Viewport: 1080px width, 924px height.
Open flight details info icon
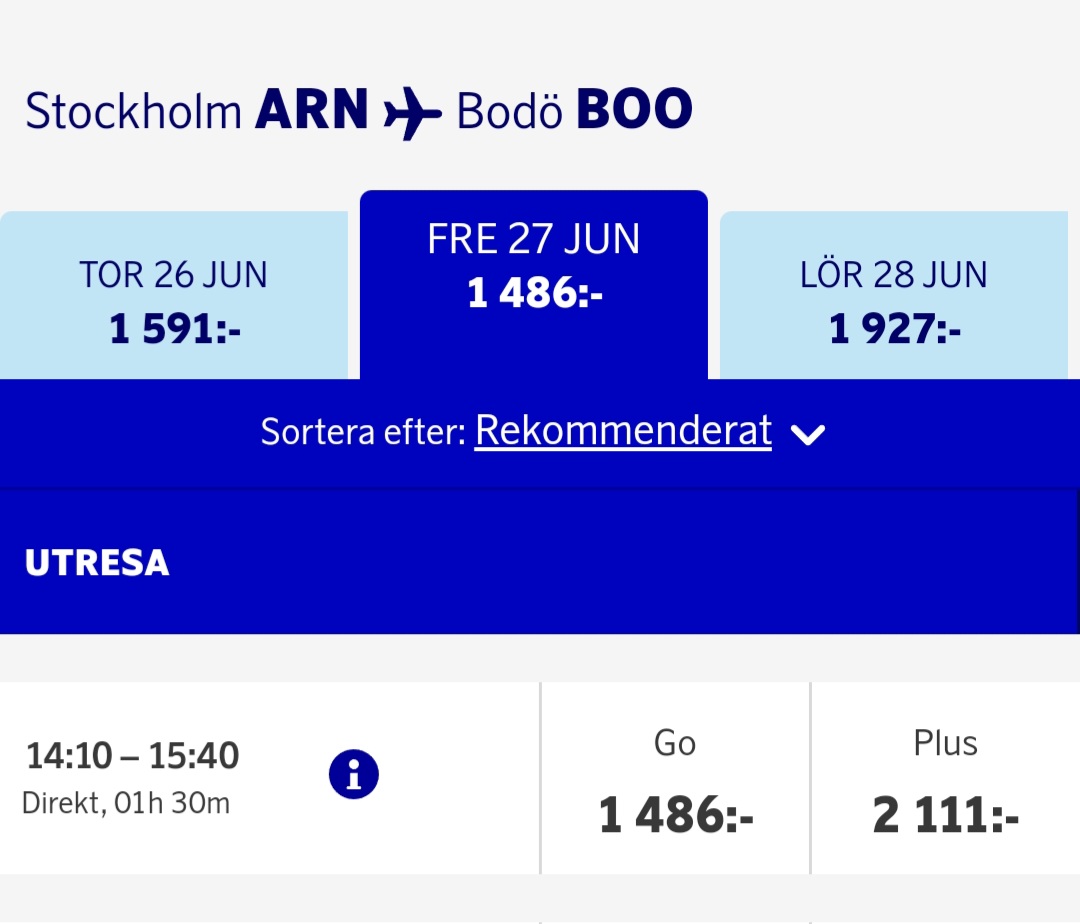click(x=353, y=774)
